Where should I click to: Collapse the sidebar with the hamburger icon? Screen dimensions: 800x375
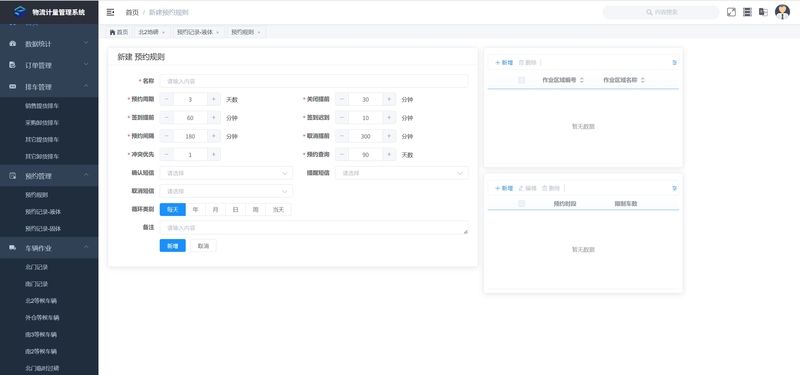(x=110, y=12)
